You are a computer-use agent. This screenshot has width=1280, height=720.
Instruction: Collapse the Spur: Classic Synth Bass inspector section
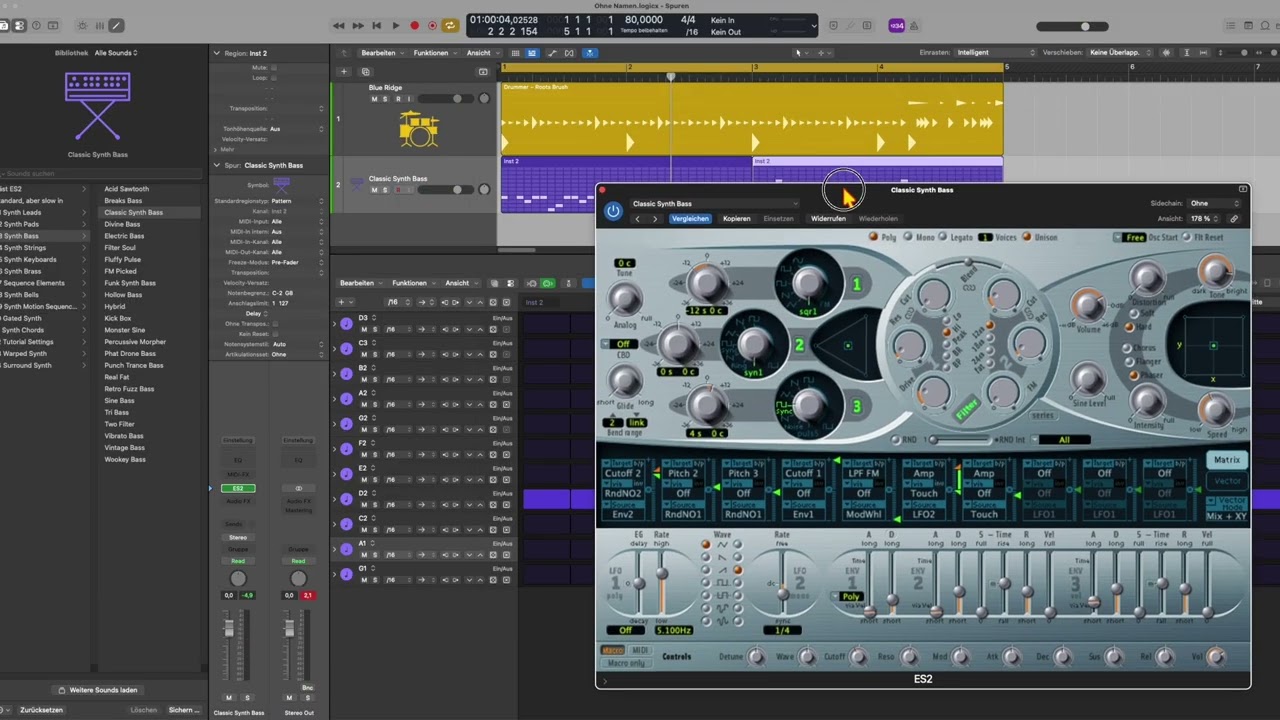point(216,165)
